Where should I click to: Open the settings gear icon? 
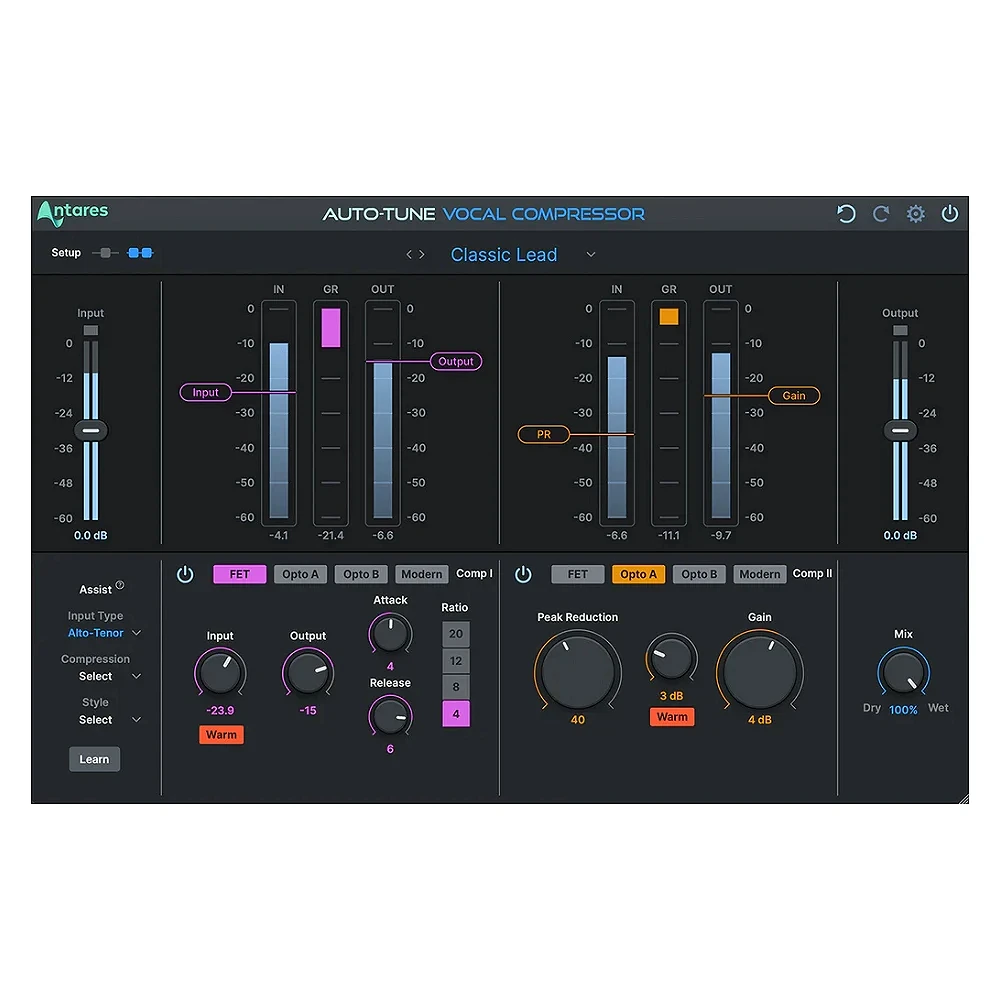point(915,214)
